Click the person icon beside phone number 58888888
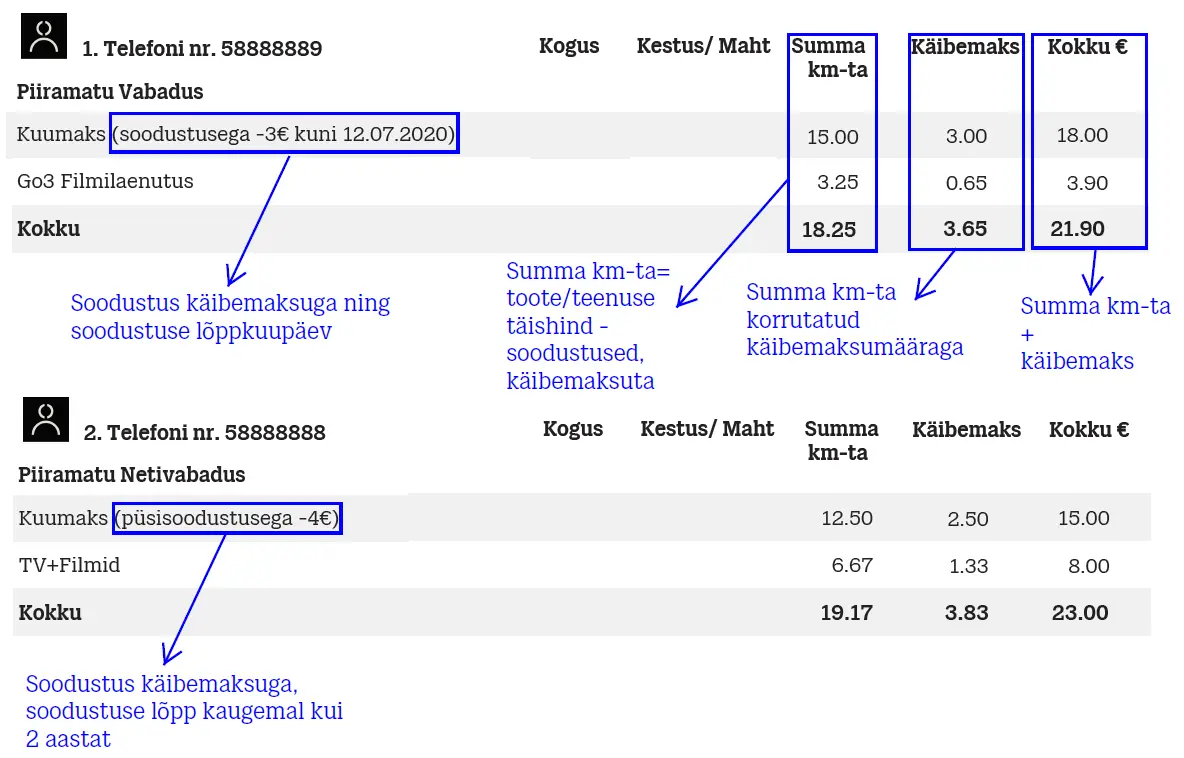 coord(45,420)
